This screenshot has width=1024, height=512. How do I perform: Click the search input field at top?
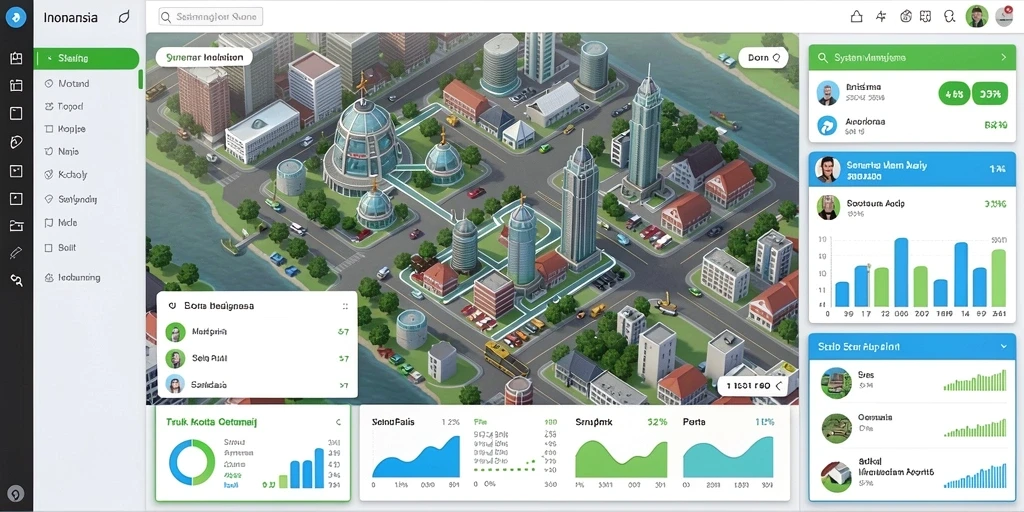coord(211,17)
